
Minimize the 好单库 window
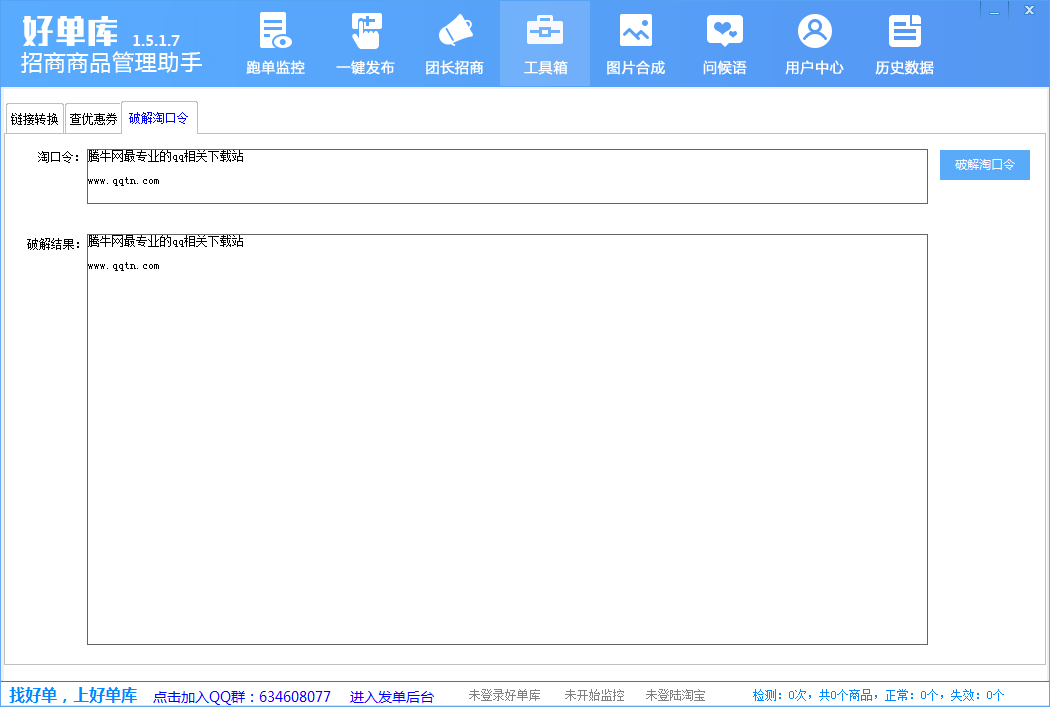click(x=994, y=11)
